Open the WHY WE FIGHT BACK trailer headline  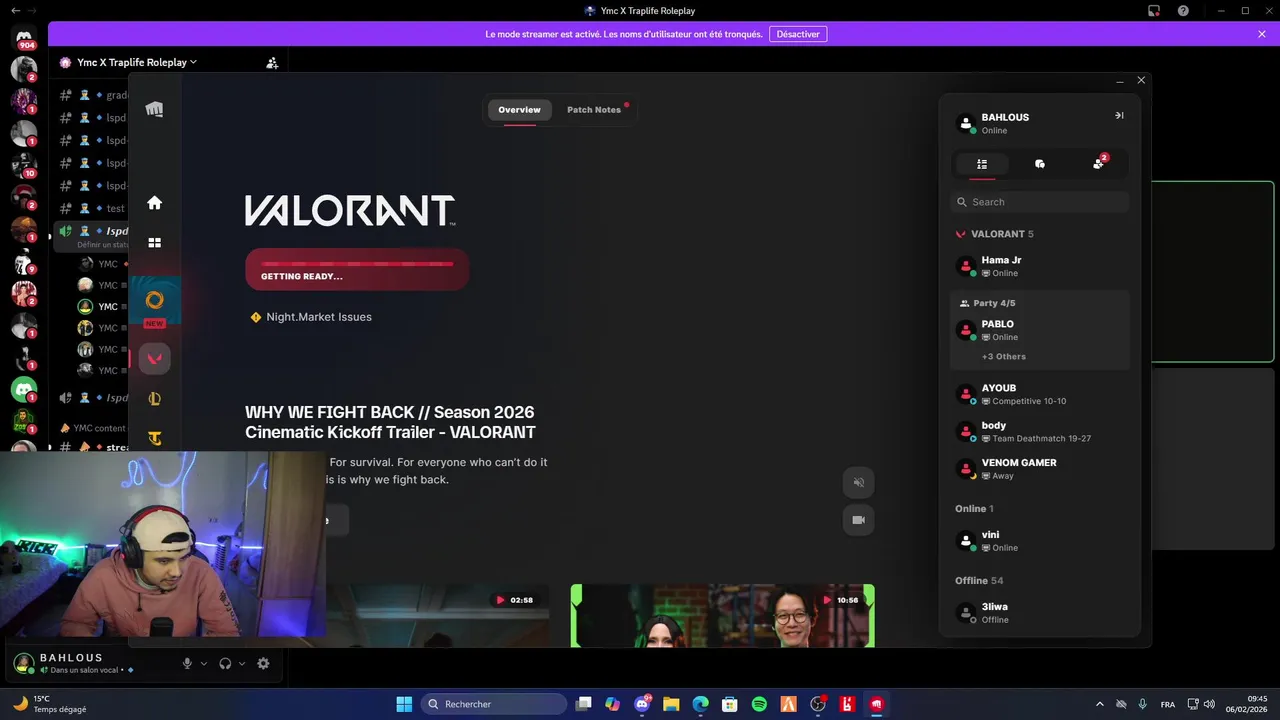coord(390,422)
